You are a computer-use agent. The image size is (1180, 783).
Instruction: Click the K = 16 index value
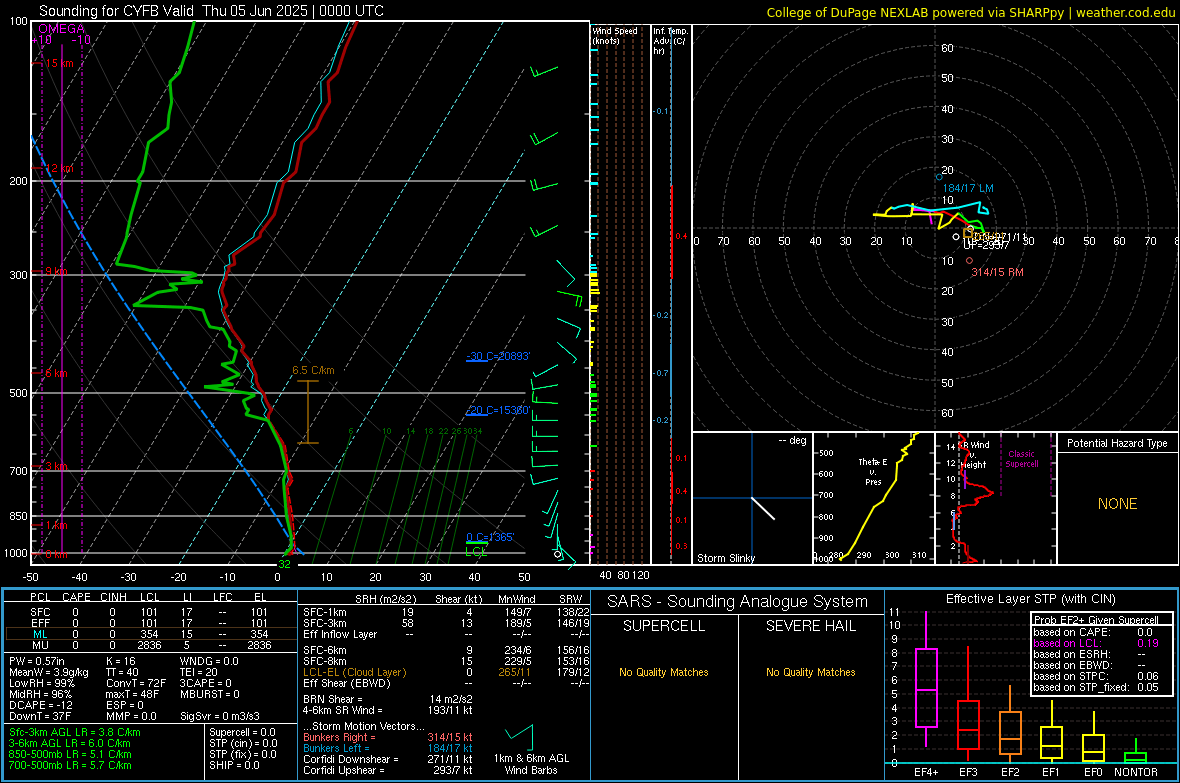[120, 661]
